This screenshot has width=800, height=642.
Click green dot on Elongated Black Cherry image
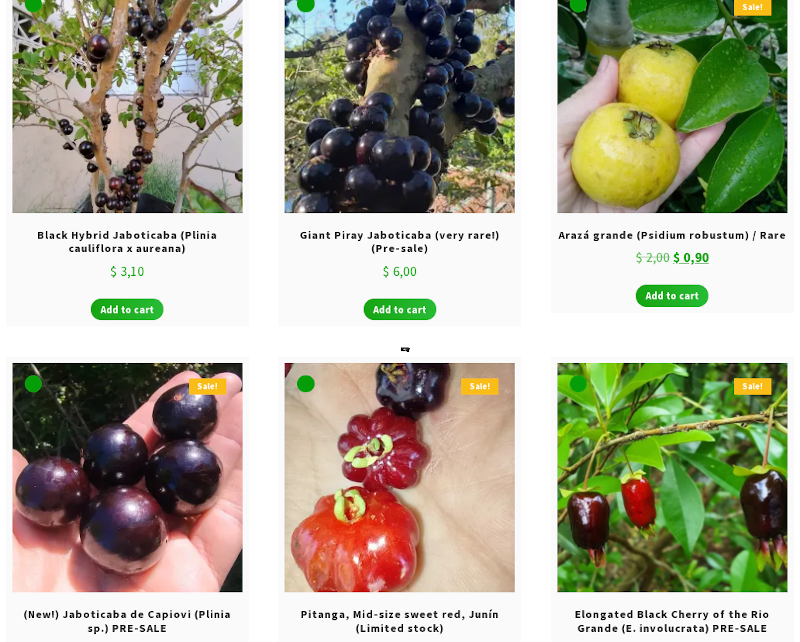(578, 384)
